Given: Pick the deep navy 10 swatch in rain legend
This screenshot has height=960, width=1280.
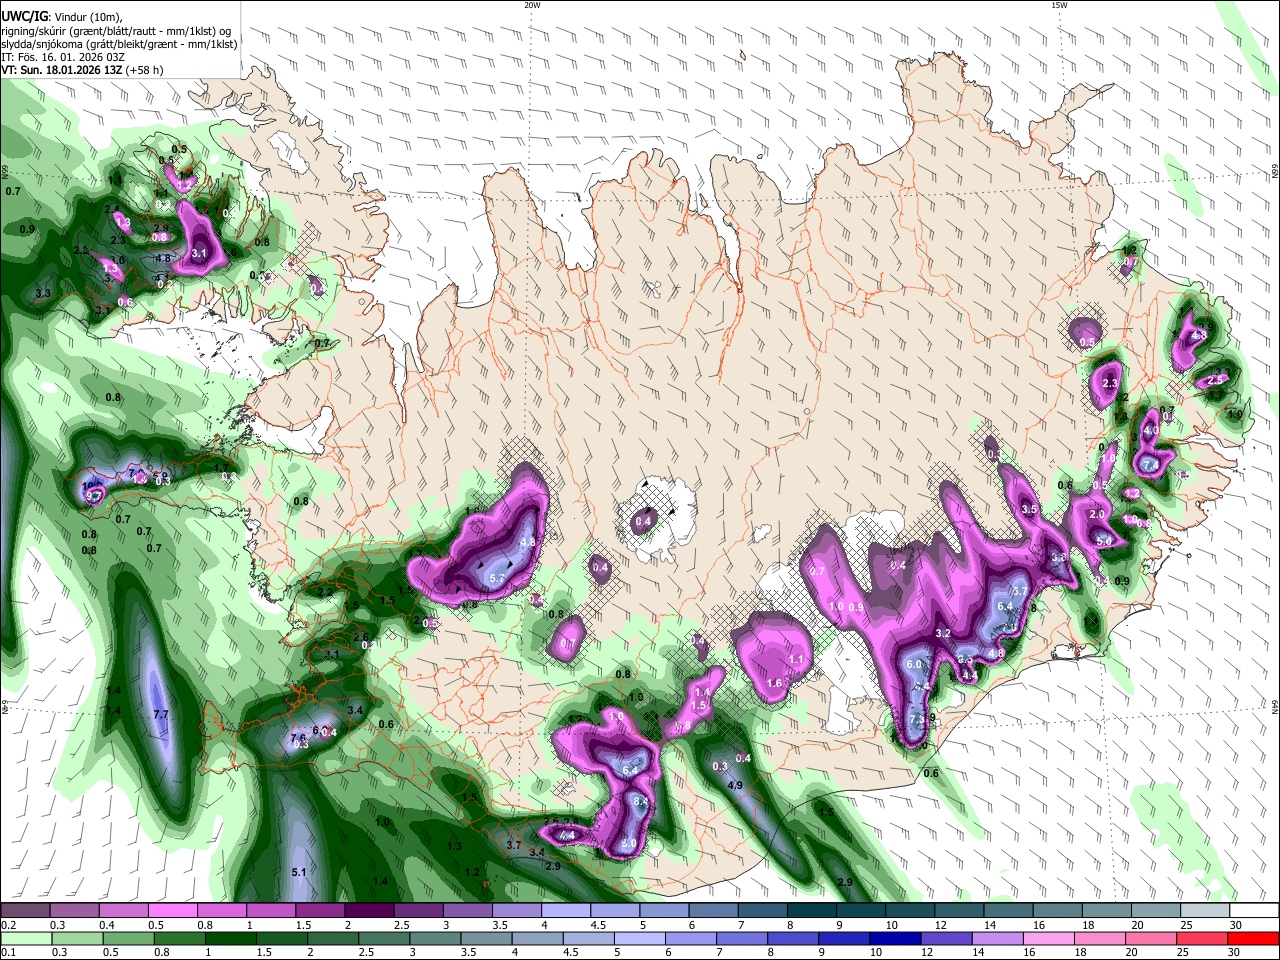Looking at the screenshot, I should [894, 938].
